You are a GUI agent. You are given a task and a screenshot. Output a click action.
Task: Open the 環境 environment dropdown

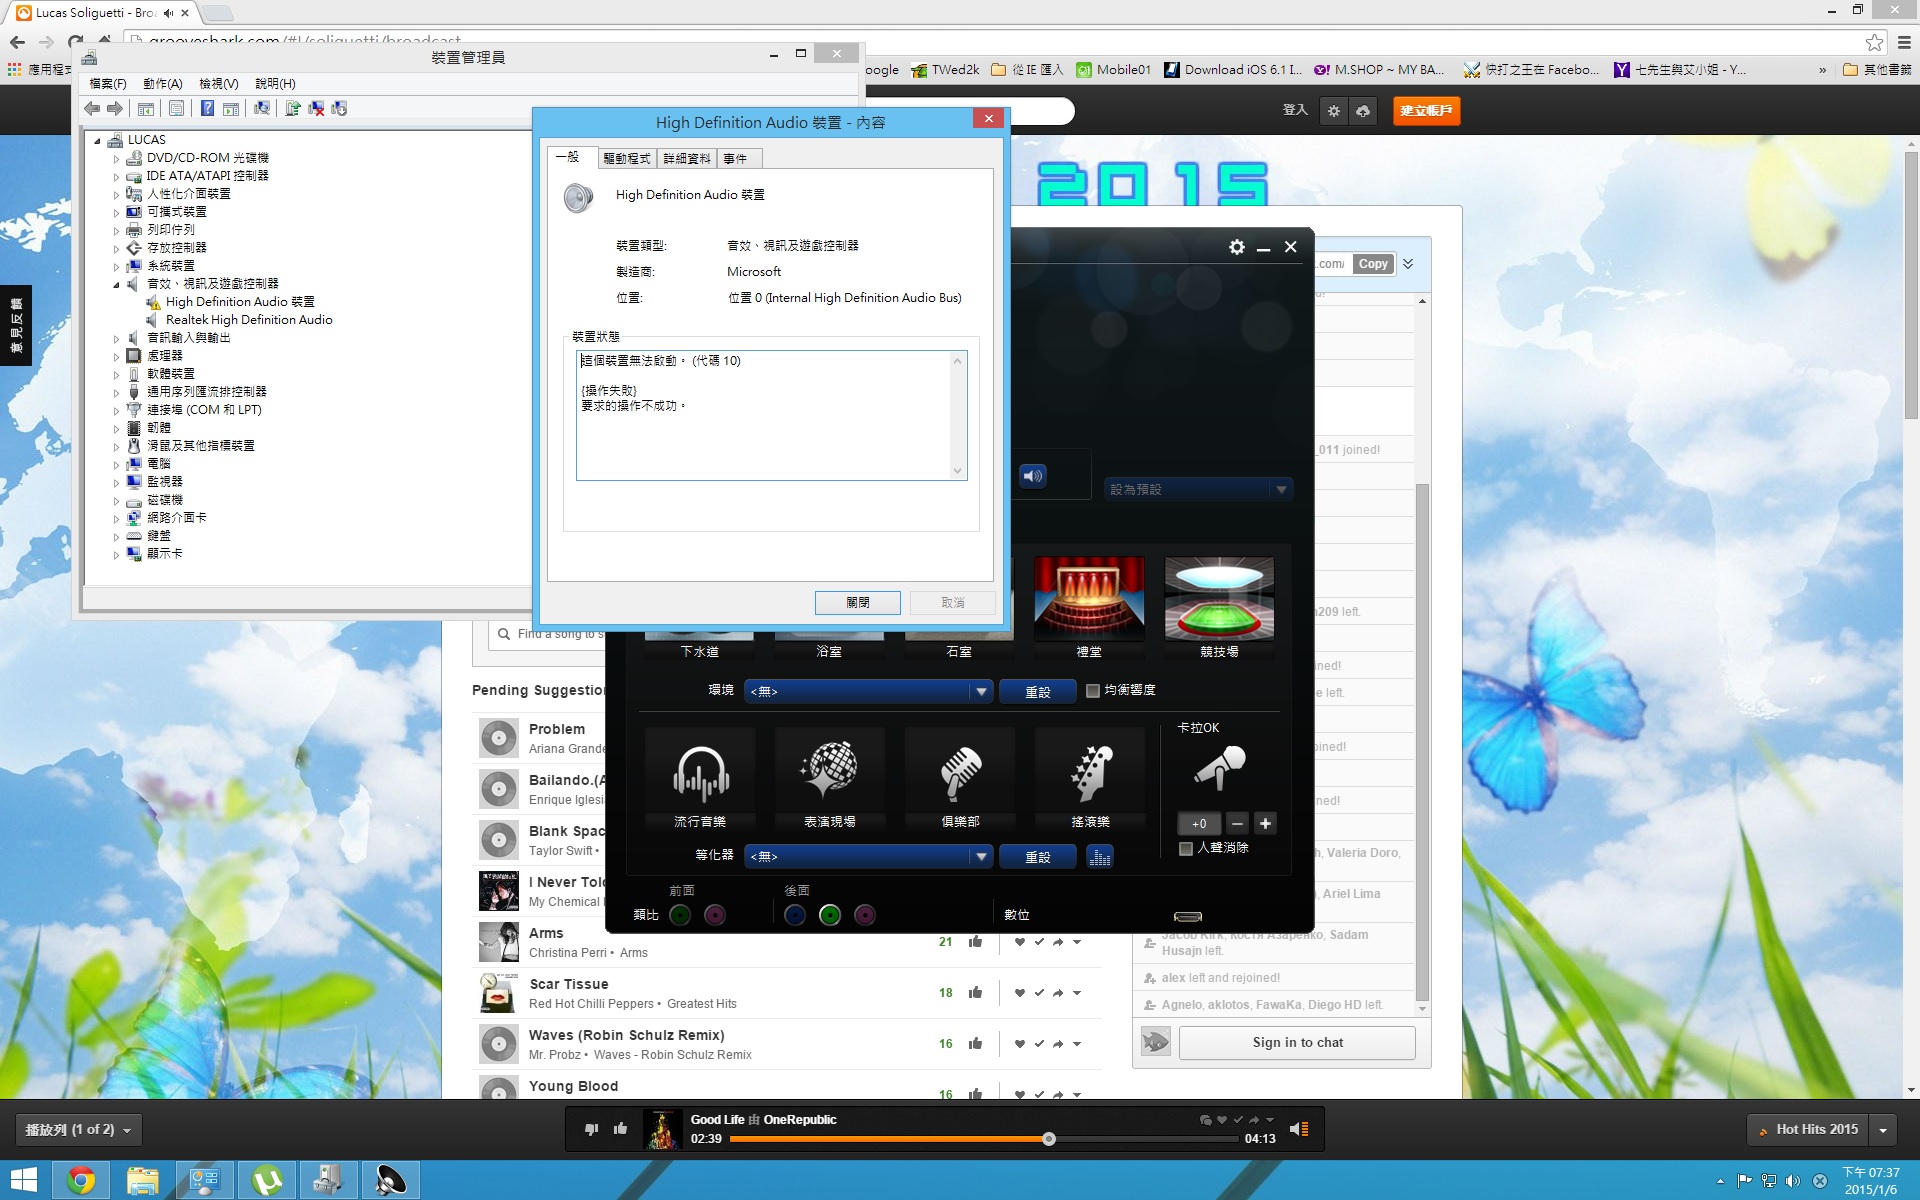868,691
